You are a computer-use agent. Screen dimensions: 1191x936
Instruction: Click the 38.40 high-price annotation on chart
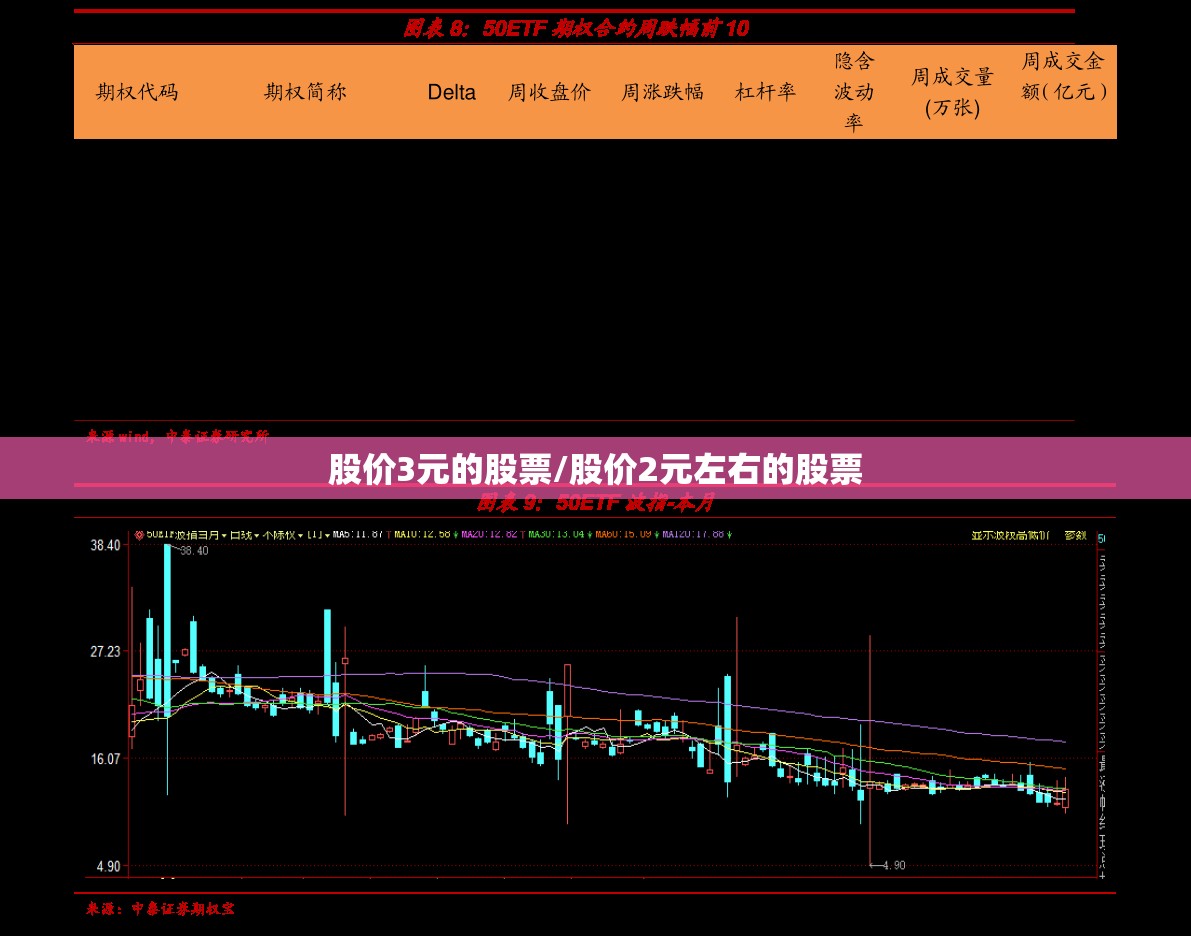[x=194, y=551]
